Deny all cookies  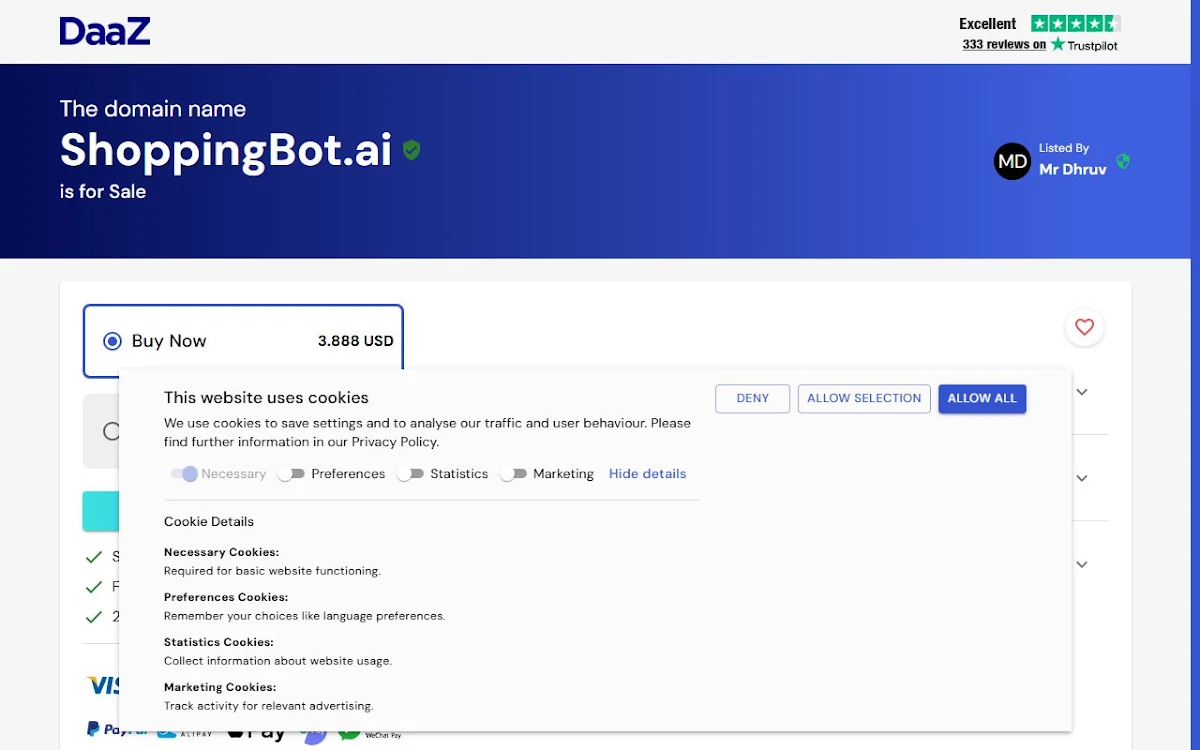(753, 398)
